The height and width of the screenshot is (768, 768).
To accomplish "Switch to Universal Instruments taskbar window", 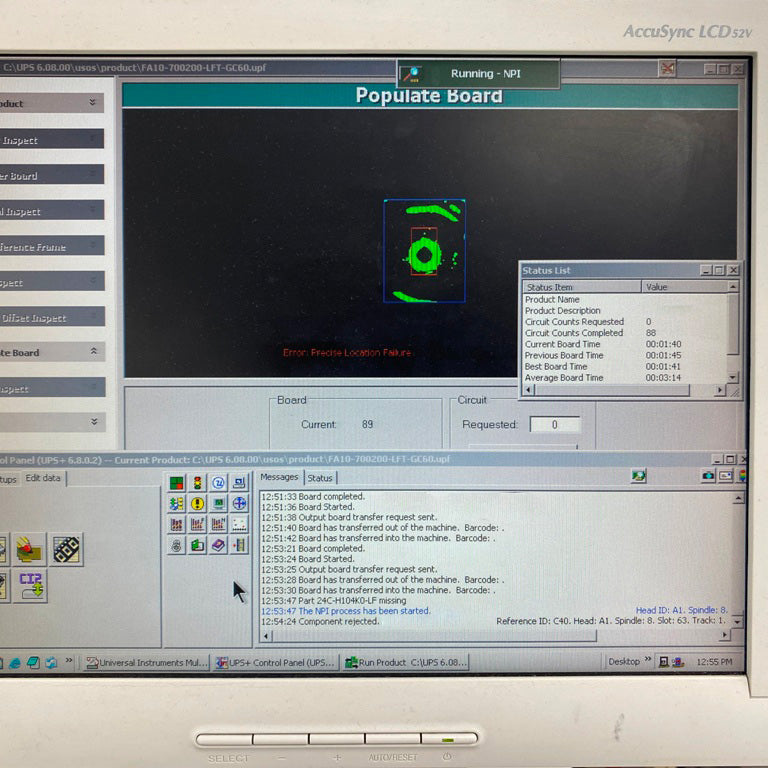I will tap(147, 662).
